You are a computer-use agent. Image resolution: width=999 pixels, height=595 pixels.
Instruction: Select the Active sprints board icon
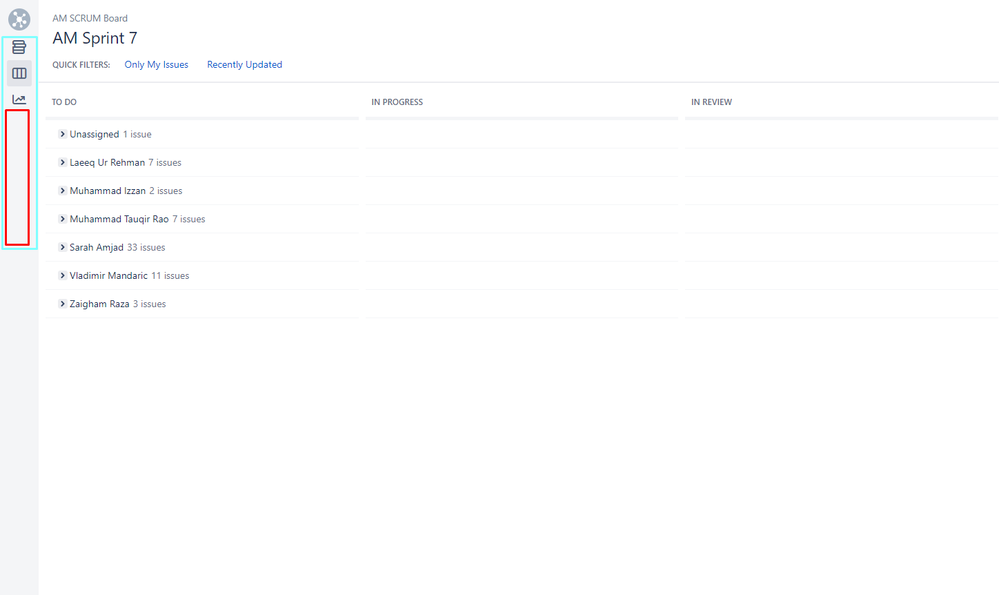[x=19, y=72]
